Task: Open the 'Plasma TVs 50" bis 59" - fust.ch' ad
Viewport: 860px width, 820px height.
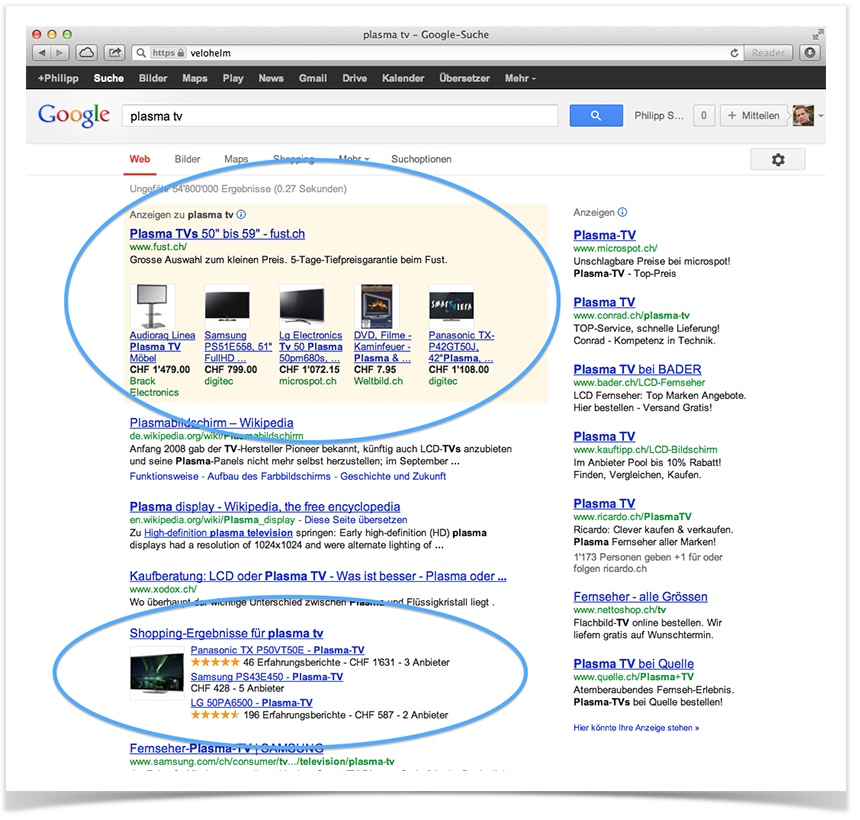Action: click(x=217, y=234)
